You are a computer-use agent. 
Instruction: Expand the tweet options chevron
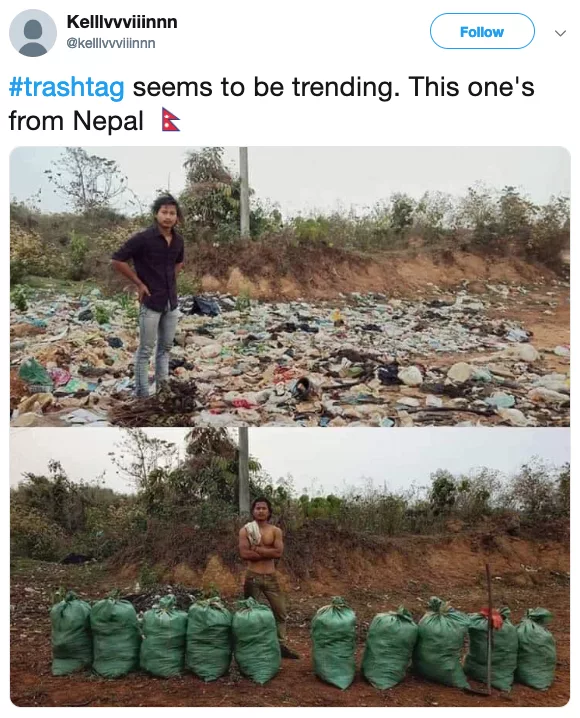(560, 33)
